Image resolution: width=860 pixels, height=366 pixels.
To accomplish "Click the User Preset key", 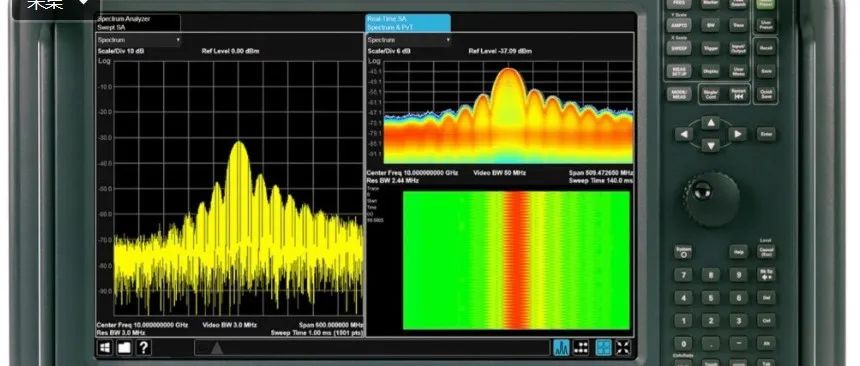I will point(766,25).
